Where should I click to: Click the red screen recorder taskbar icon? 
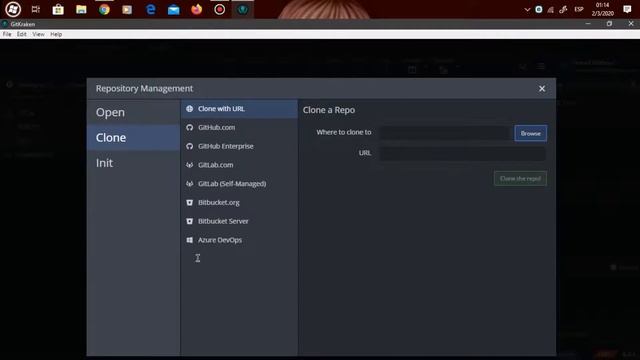(220, 9)
